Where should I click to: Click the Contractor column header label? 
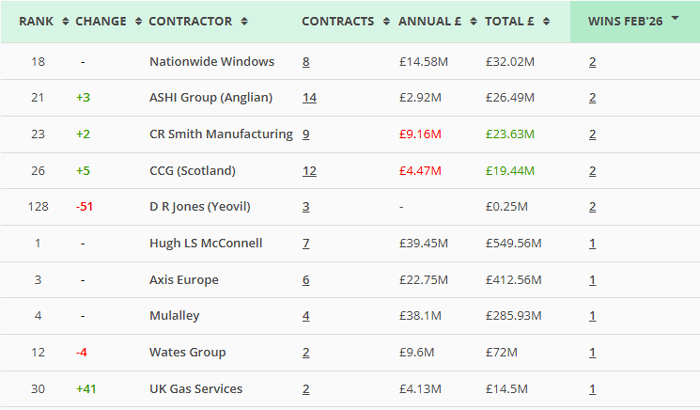[190, 21]
